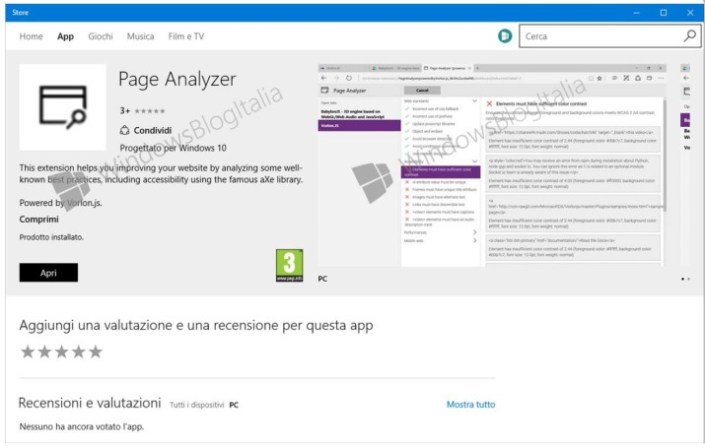
Task: Click the PC label under screenshot
Action: click(x=322, y=279)
